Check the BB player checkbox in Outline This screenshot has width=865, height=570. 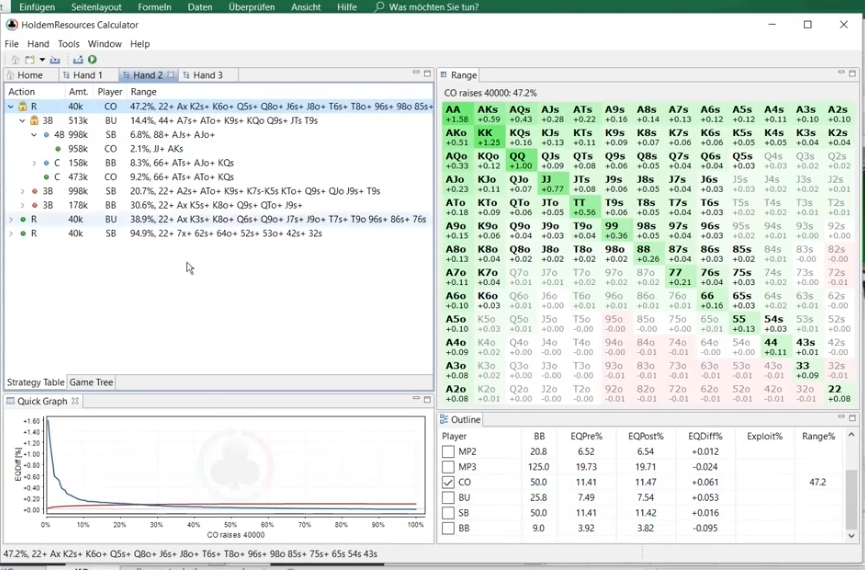click(x=448, y=529)
